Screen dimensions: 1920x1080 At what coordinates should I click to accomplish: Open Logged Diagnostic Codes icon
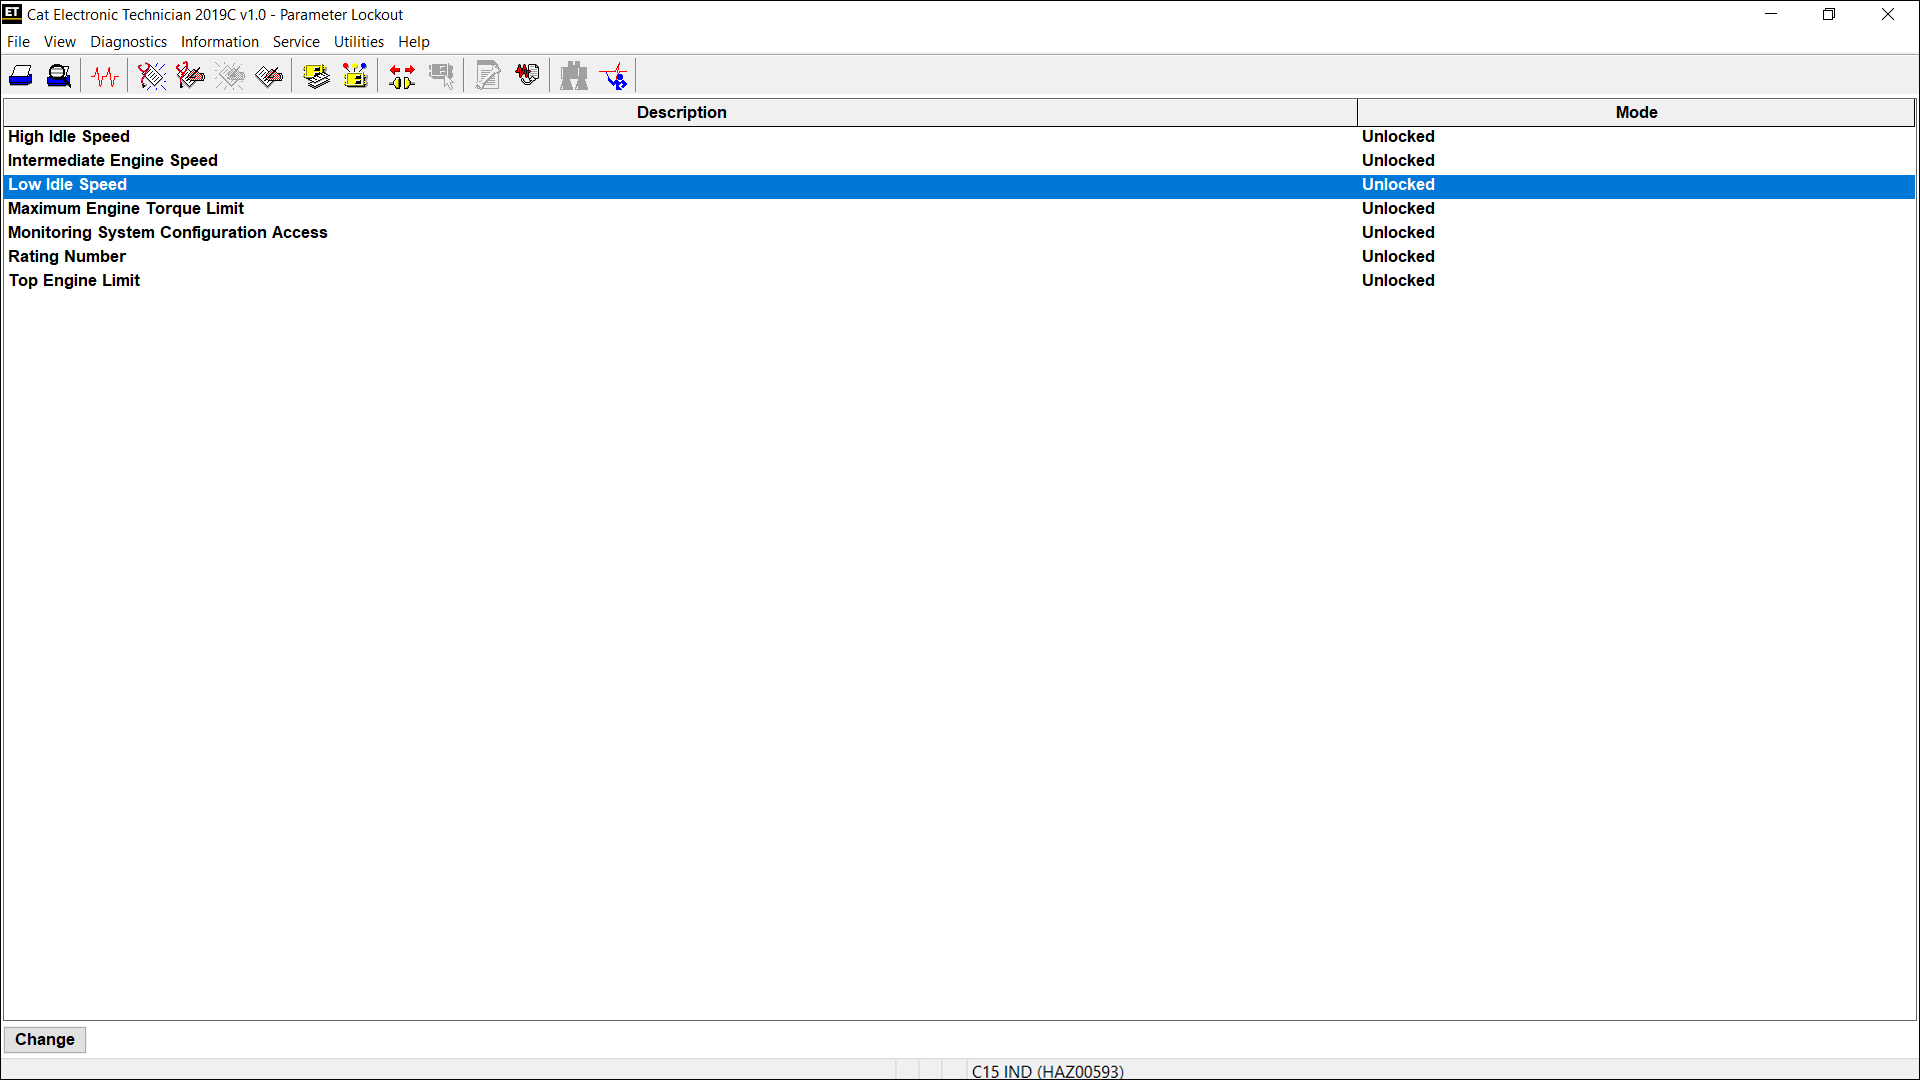(190, 76)
